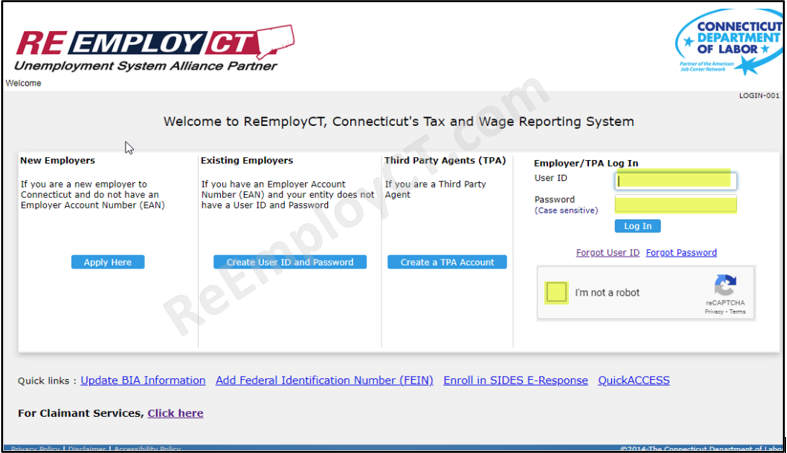Click the Welcome breadcrumb text

[x=23, y=83]
